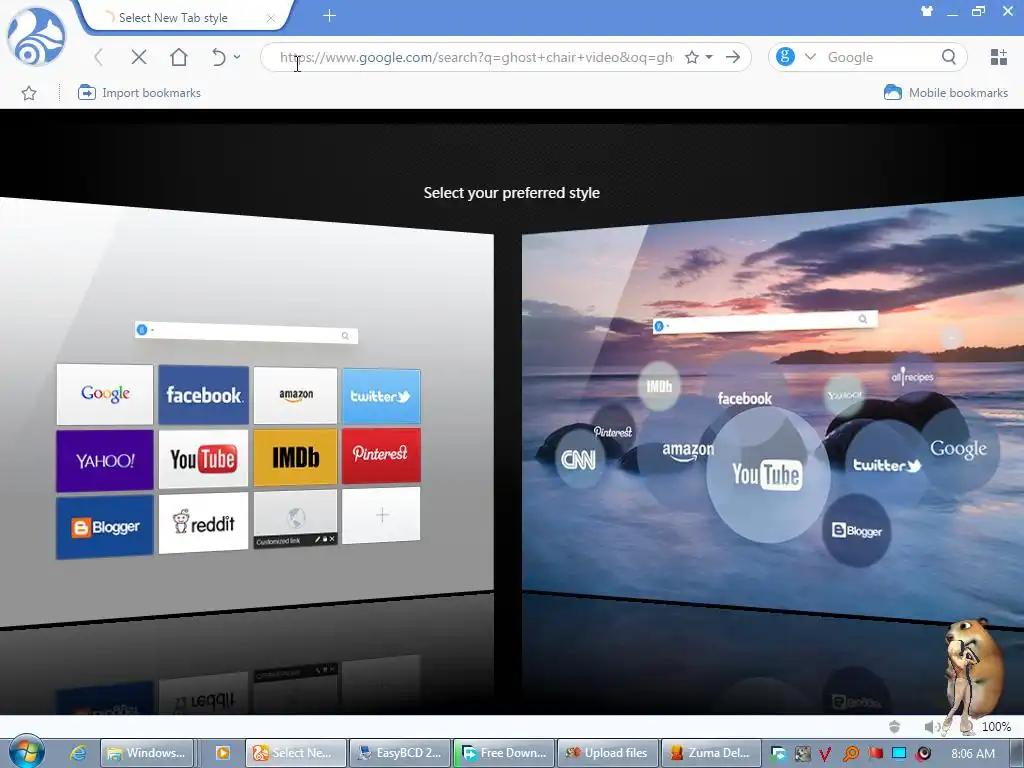Click the UC Browser squirrel logo
This screenshot has width=1024, height=768.
coord(36,37)
